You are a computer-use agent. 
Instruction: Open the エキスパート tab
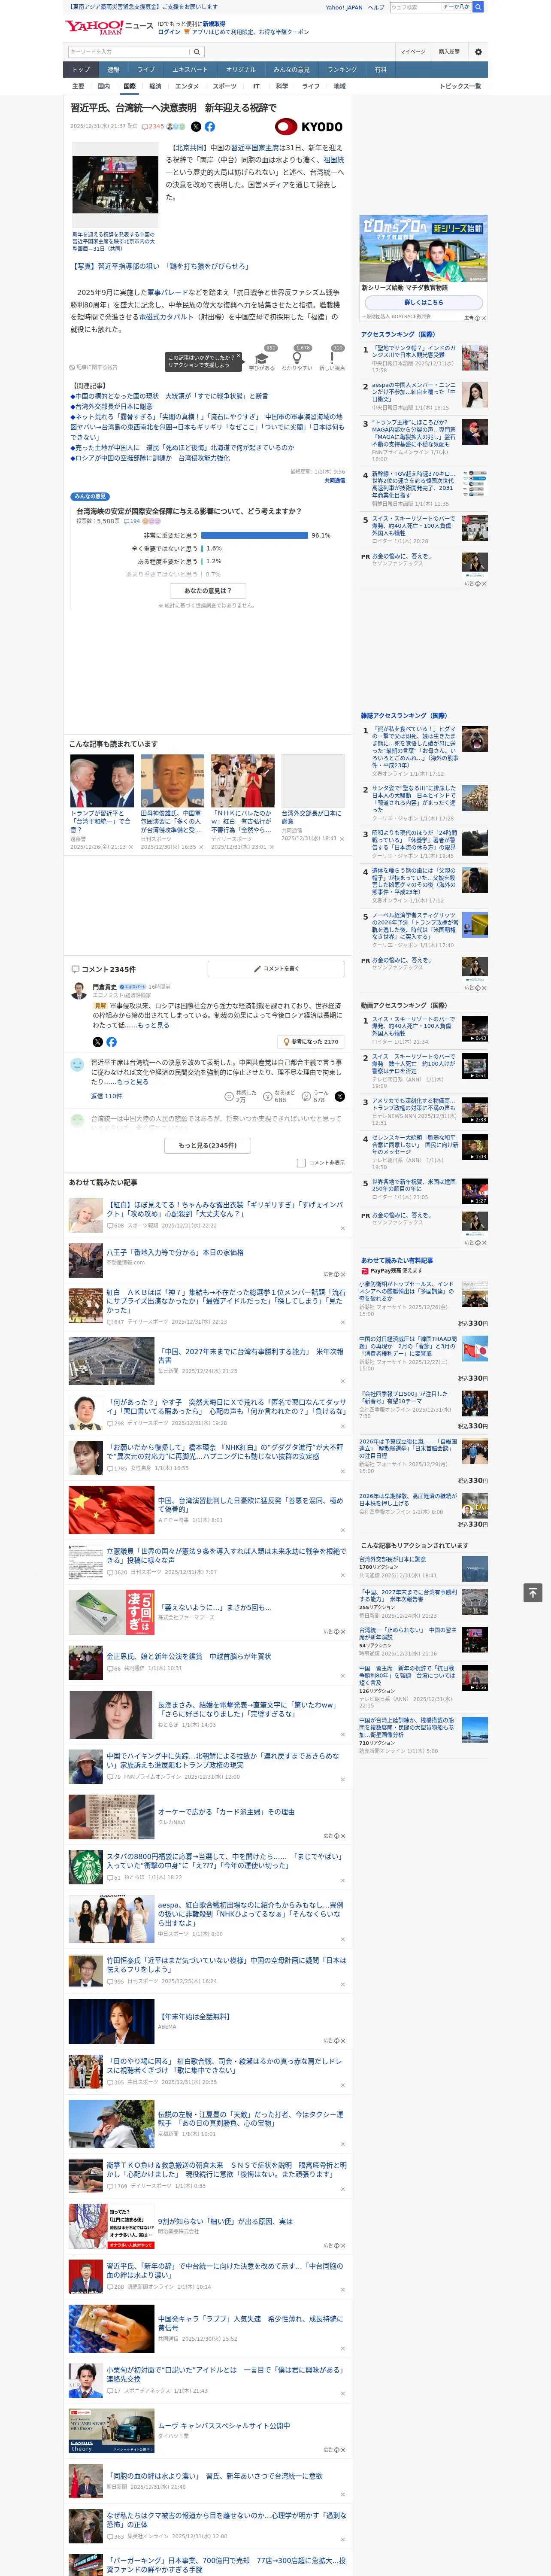pos(190,70)
